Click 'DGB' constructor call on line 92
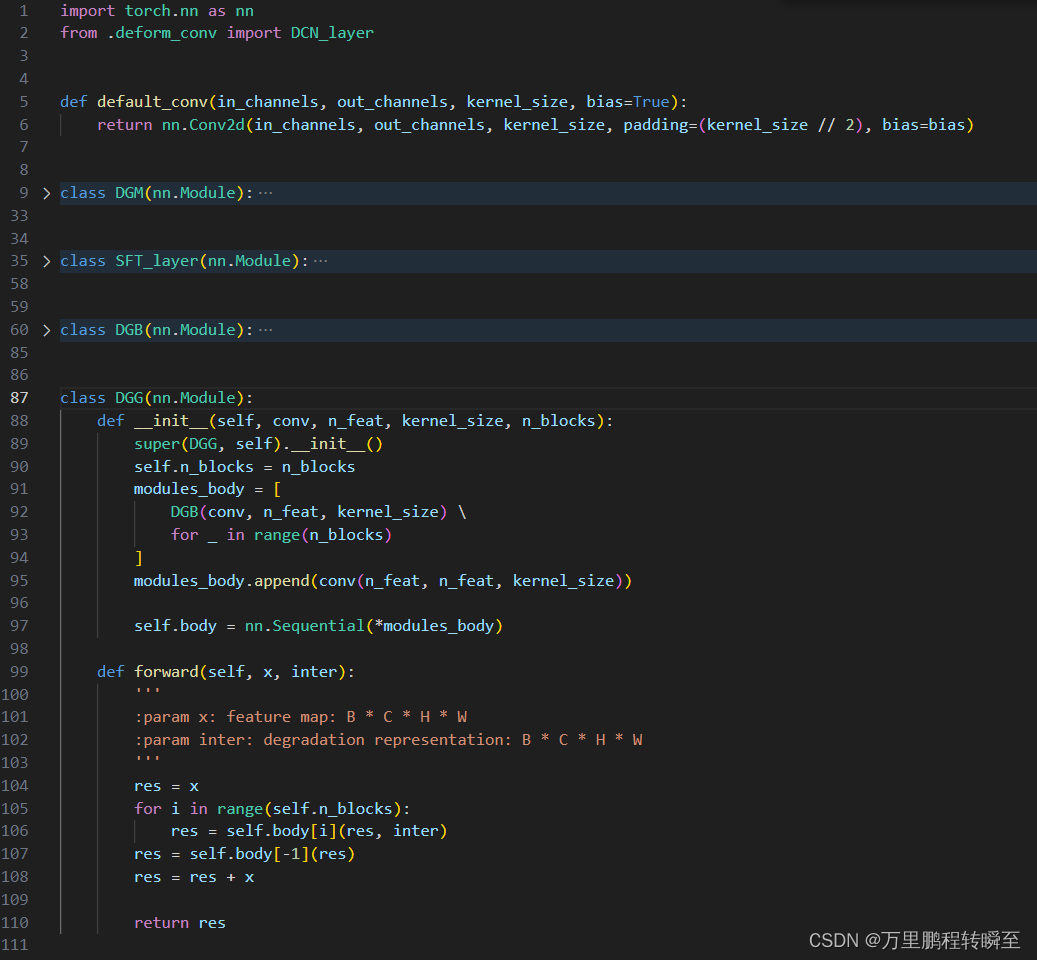Viewport: 1037px width, 960px height. (185, 512)
